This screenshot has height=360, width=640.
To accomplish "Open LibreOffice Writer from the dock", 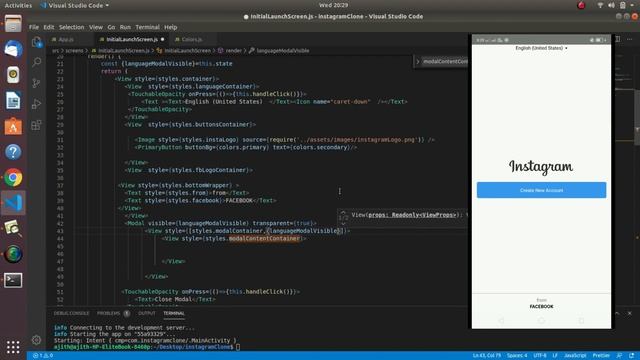I will pyautogui.click(x=13, y=100).
